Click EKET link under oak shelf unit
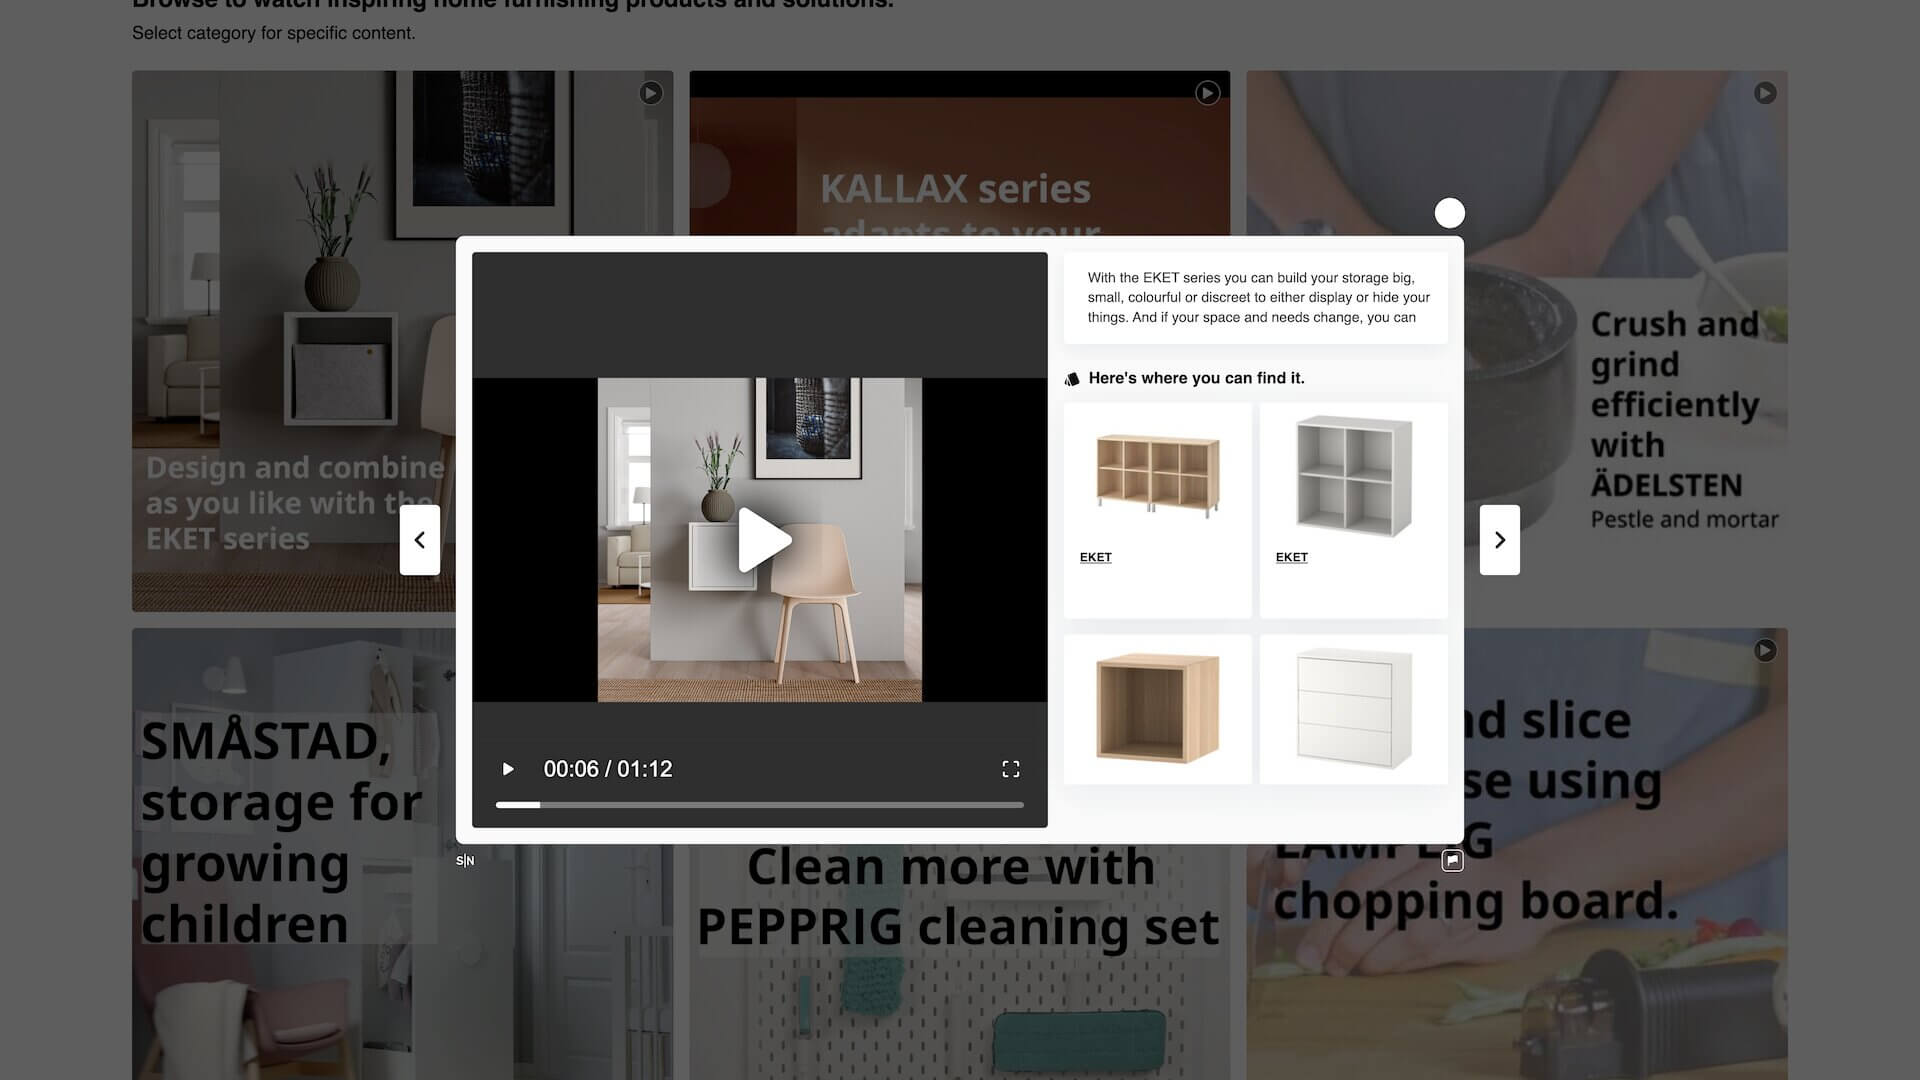This screenshot has width=1920, height=1080. coord(1096,557)
